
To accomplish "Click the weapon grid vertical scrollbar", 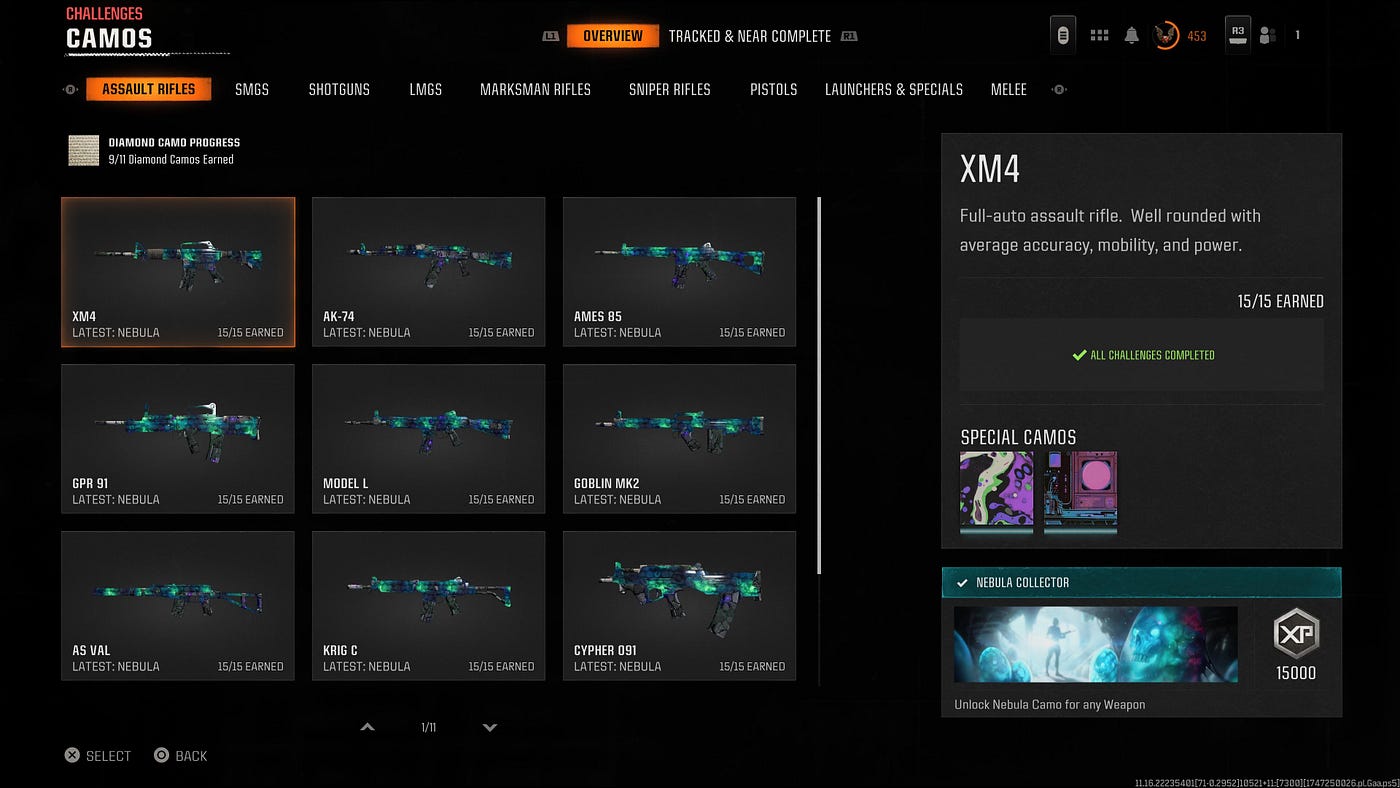I will [x=819, y=386].
